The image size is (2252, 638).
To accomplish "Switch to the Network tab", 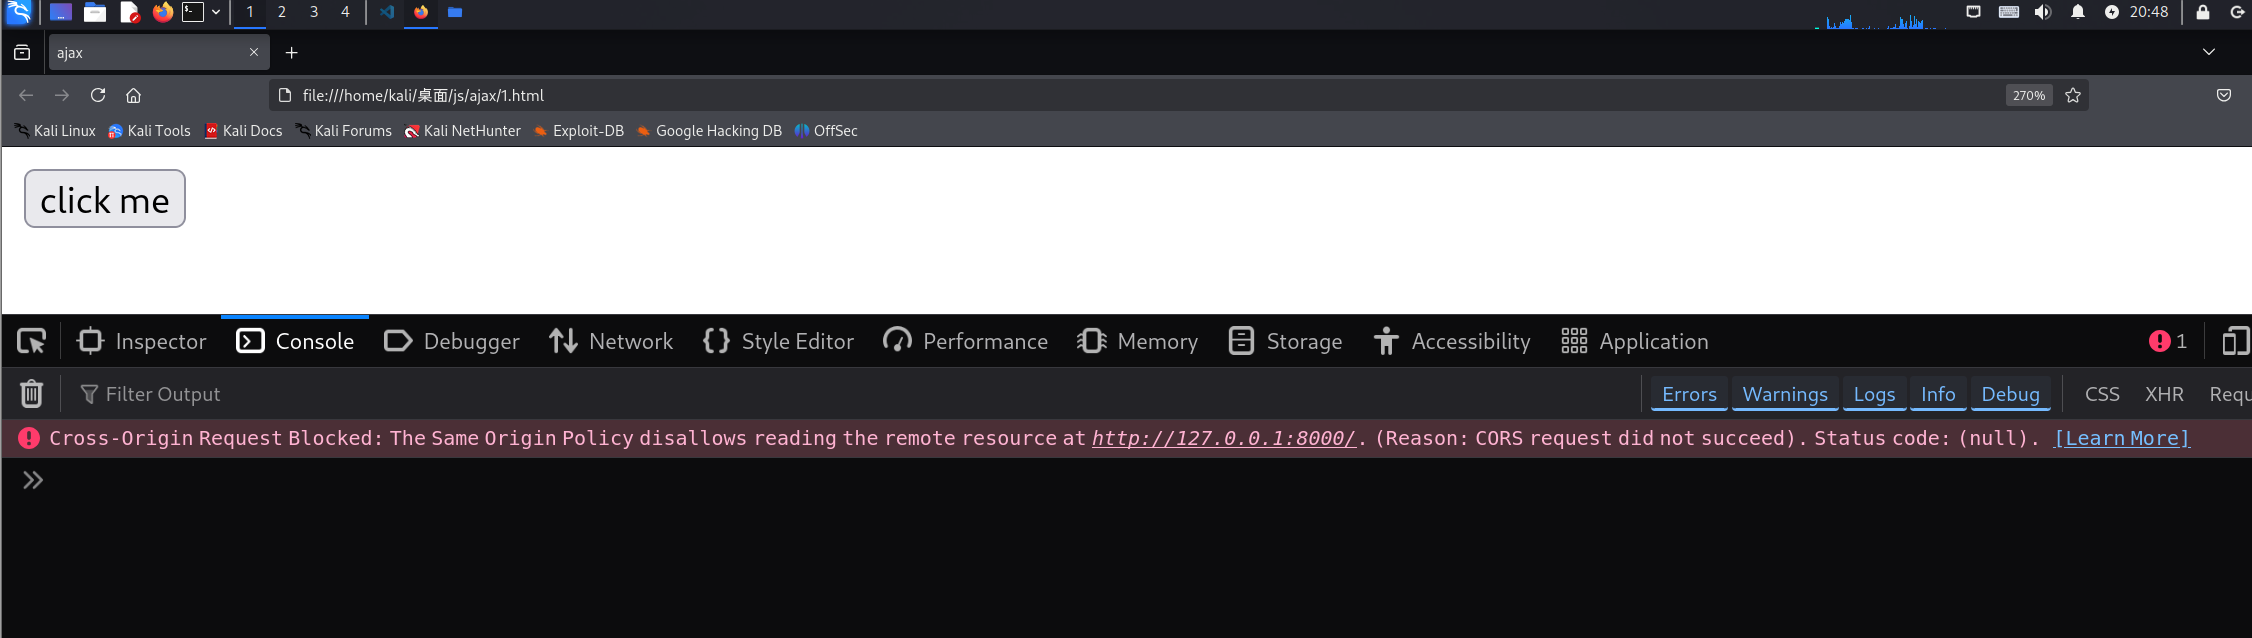I will click(611, 342).
